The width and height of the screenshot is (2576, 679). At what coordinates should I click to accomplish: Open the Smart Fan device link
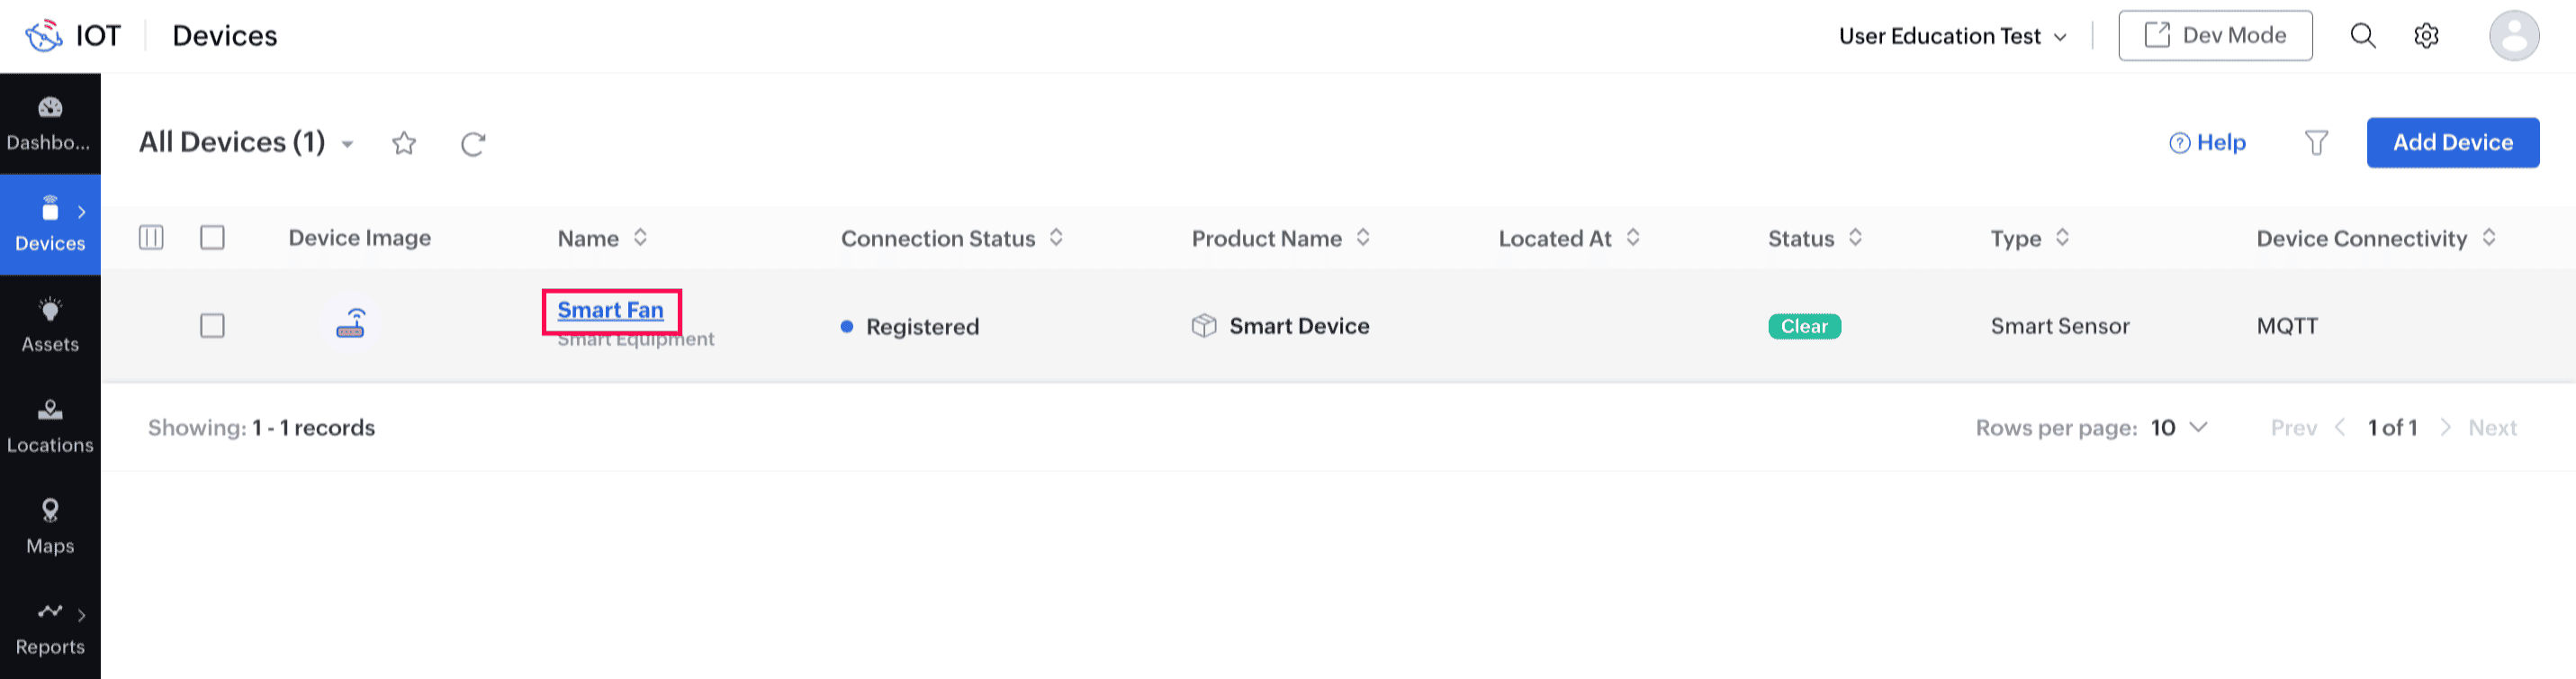click(x=610, y=311)
